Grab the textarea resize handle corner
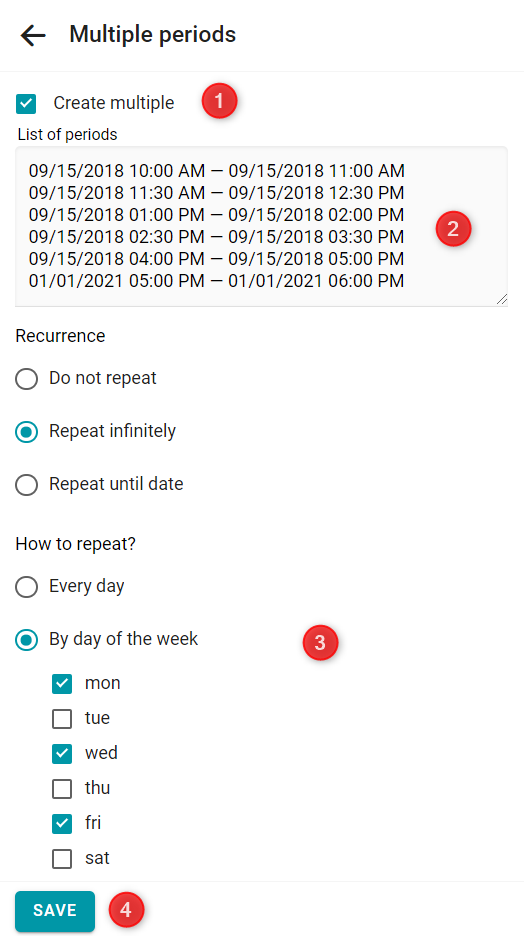Screen dimensions: 524x936 pyautogui.click(x=502, y=300)
